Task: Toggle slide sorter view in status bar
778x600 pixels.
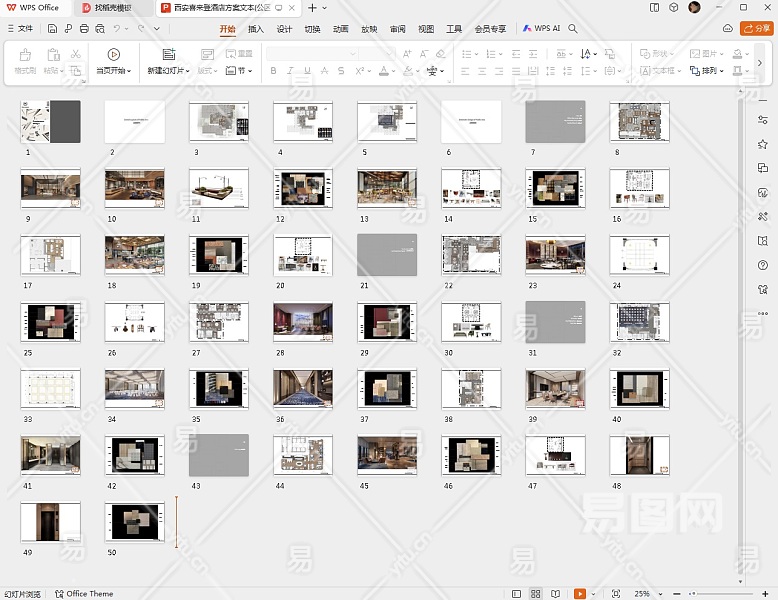Action: point(536,593)
